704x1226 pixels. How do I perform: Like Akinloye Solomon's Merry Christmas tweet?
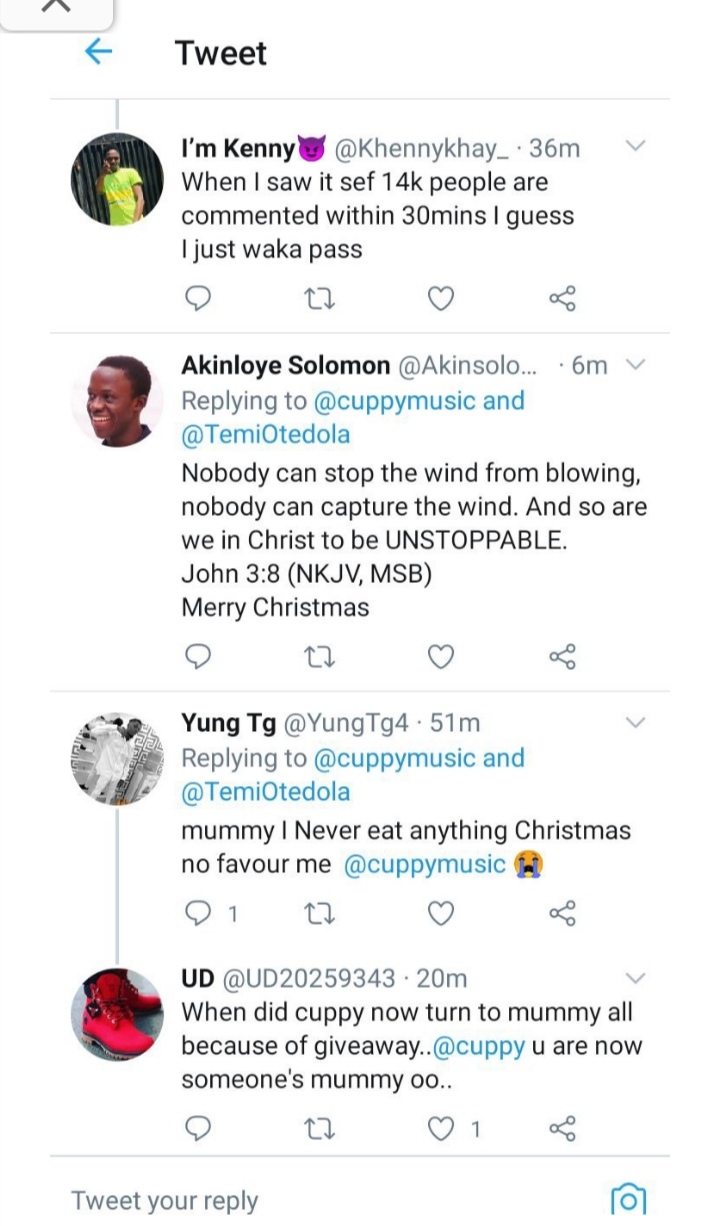[x=441, y=656]
